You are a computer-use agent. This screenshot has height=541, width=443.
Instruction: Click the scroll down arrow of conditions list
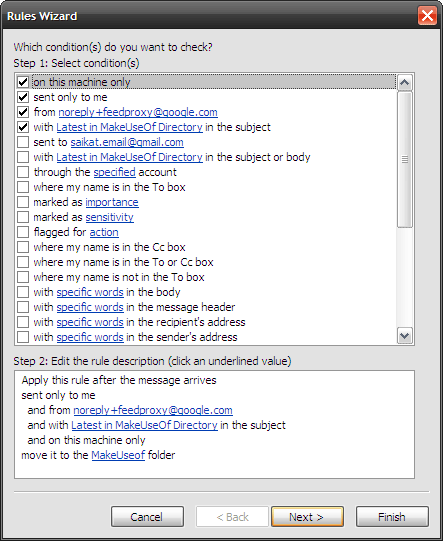coord(404,336)
